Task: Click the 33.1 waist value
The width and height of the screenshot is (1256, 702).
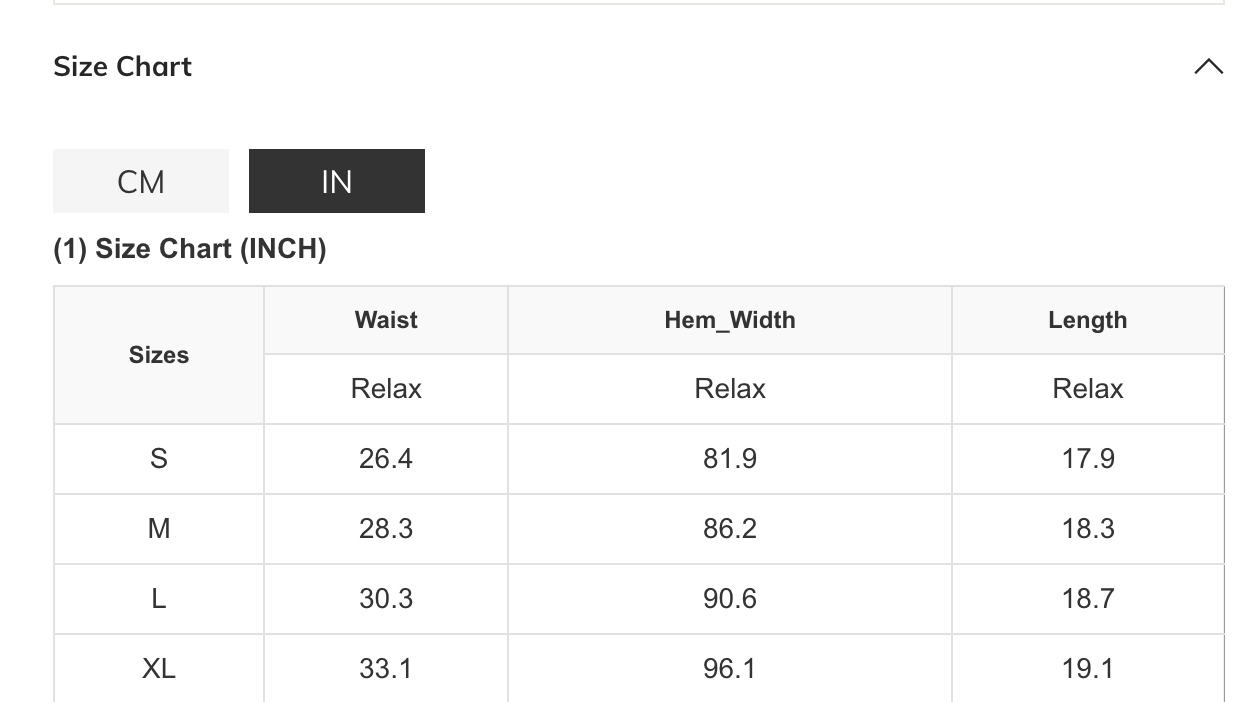Action: 386,668
